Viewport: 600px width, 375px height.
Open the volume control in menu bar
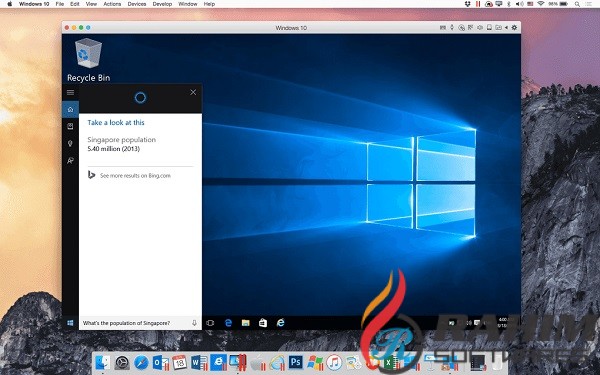519,4
